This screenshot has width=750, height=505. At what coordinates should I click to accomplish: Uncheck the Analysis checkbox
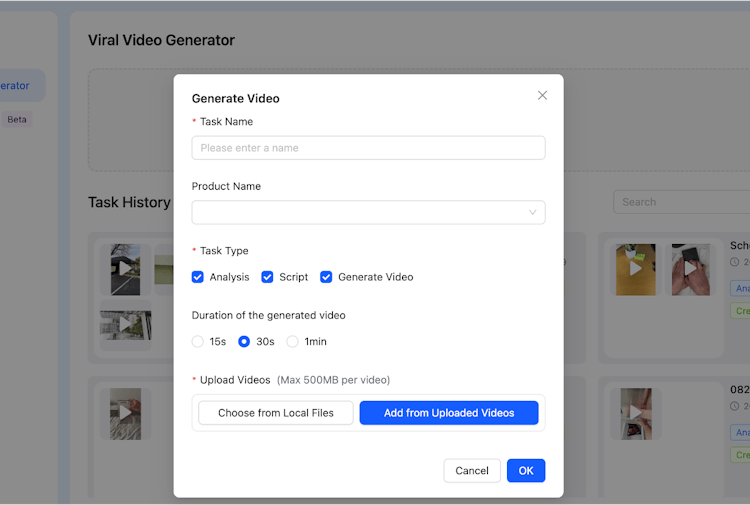click(198, 277)
